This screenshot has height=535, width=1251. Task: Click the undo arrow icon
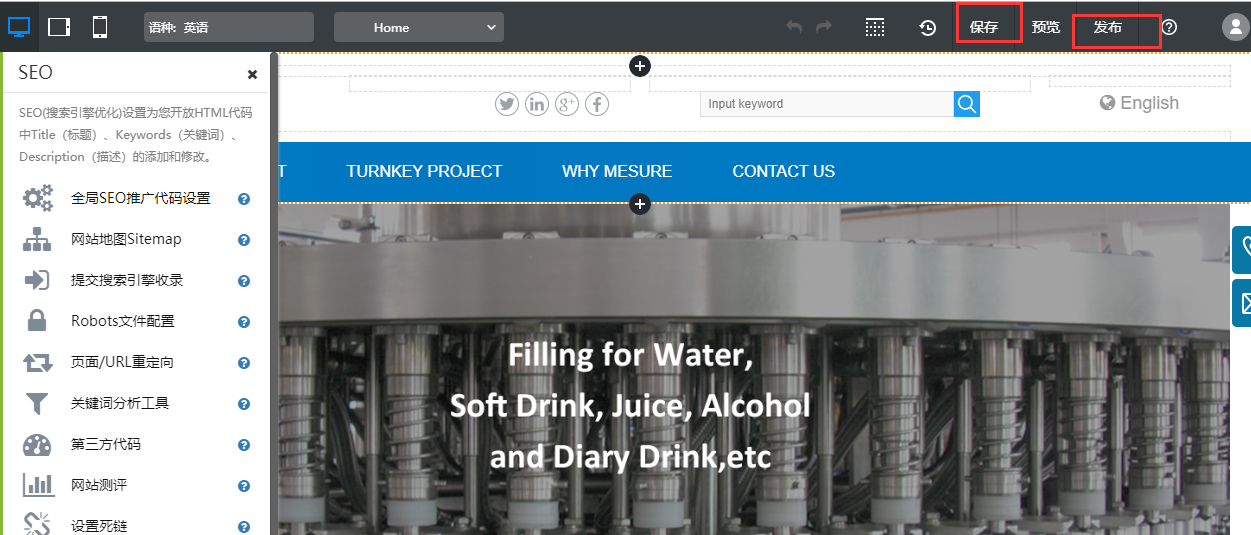794,27
